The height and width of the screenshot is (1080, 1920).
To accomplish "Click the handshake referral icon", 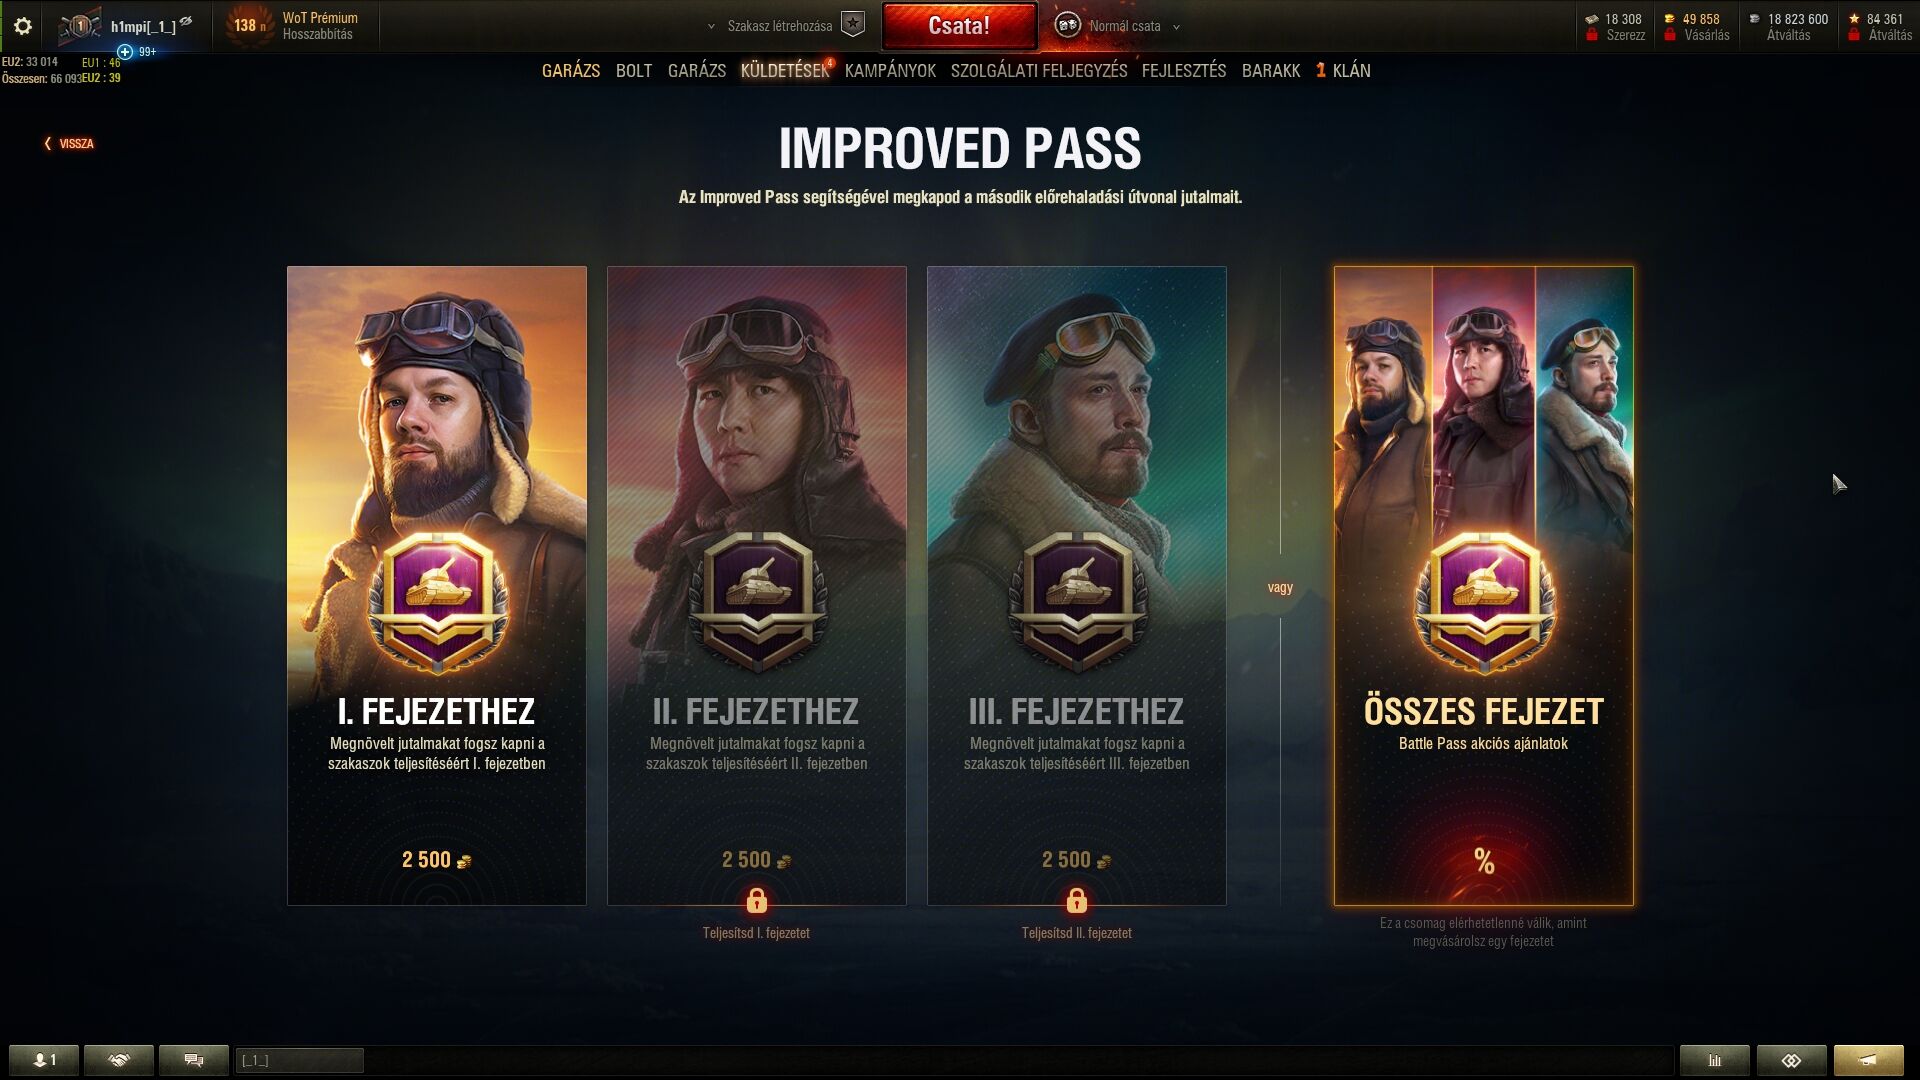I will point(119,1060).
